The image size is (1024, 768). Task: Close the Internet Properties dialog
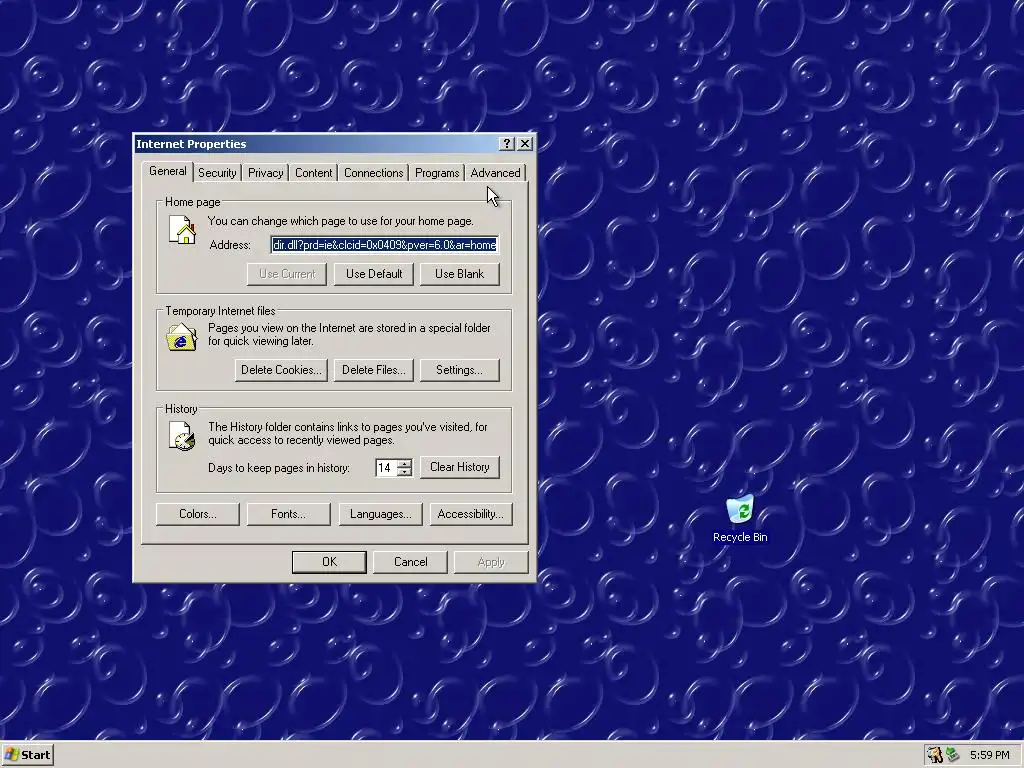[525, 144]
